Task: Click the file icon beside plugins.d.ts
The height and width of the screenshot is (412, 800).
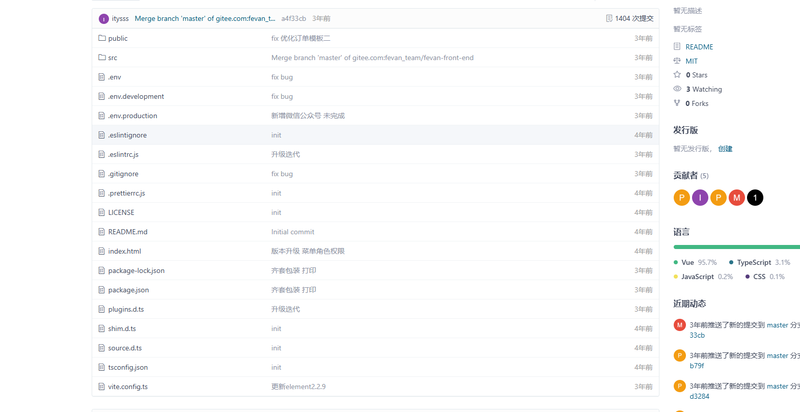Action: [102, 309]
